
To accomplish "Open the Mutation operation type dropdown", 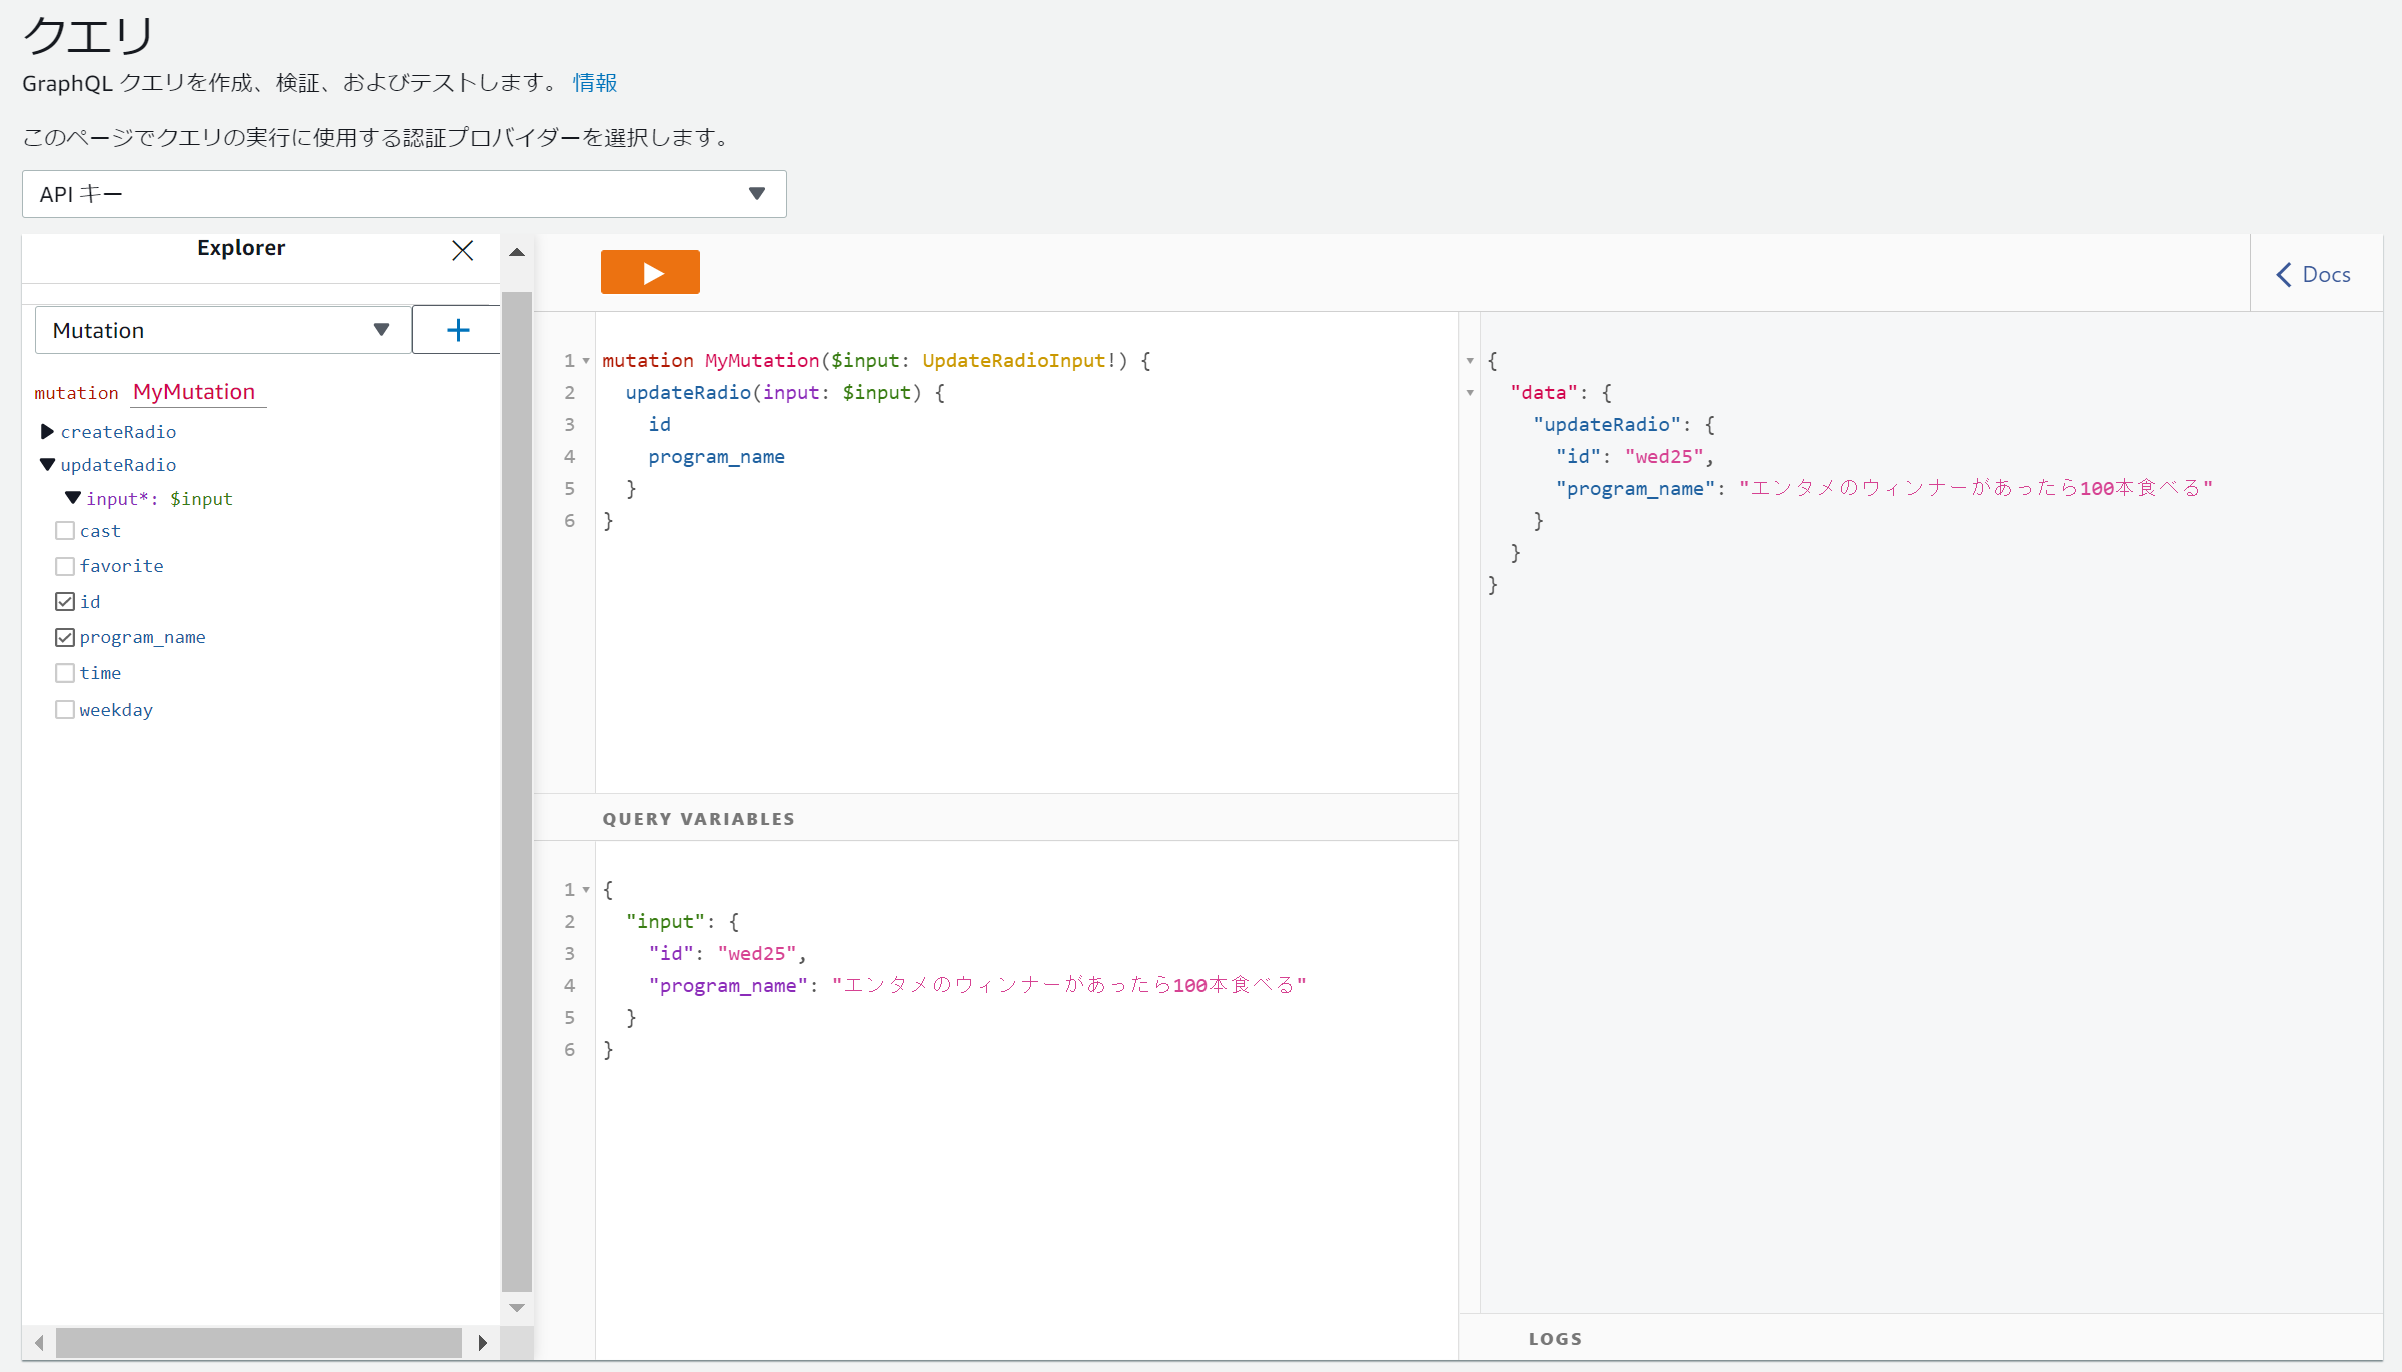I will click(x=222, y=330).
